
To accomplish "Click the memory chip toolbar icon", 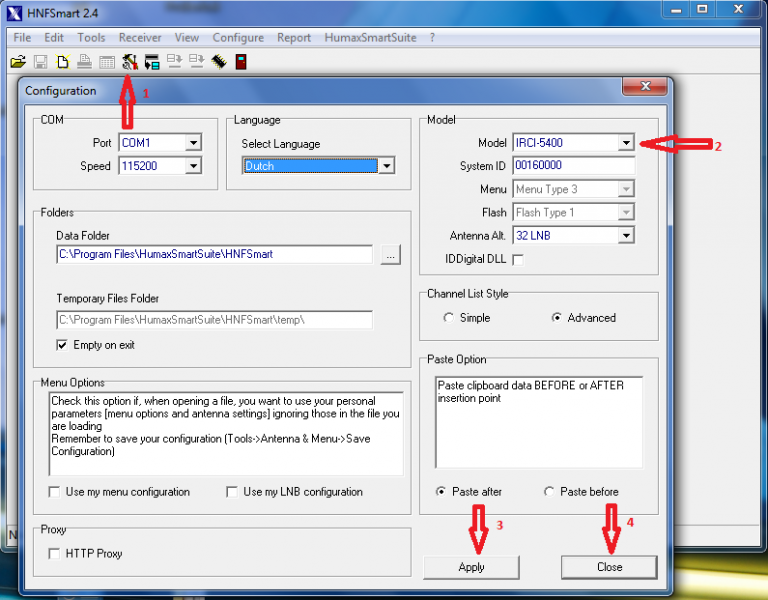I will coord(219,62).
